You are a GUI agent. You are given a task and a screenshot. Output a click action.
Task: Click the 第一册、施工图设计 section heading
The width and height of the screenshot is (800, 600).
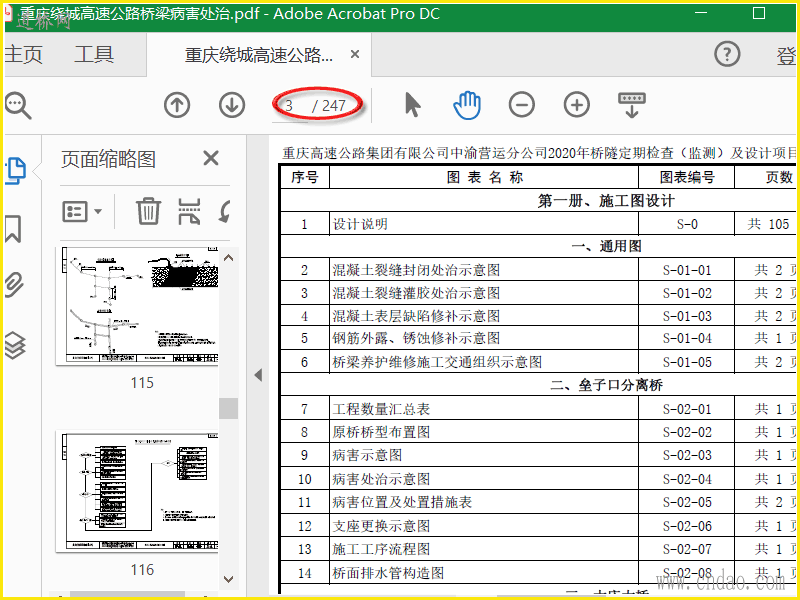[x=606, y=201]
